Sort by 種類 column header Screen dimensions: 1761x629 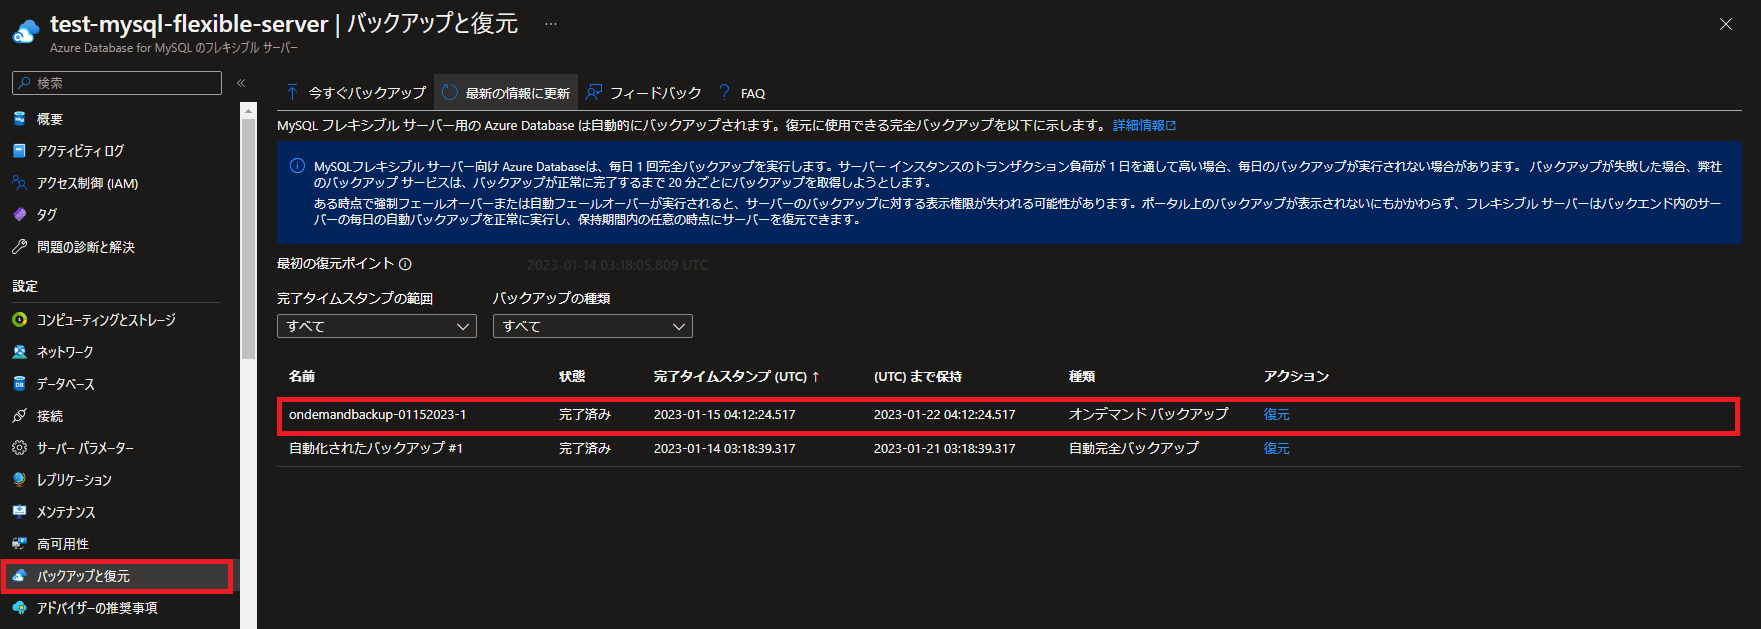click(x=1082, y=377)
